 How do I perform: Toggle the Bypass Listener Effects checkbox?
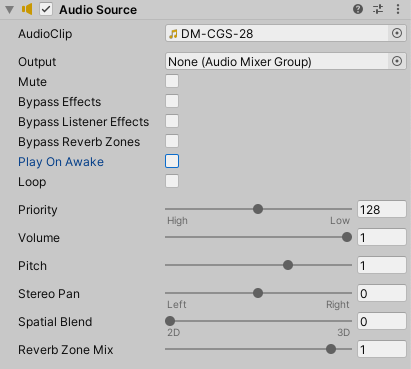coord(172,121)
